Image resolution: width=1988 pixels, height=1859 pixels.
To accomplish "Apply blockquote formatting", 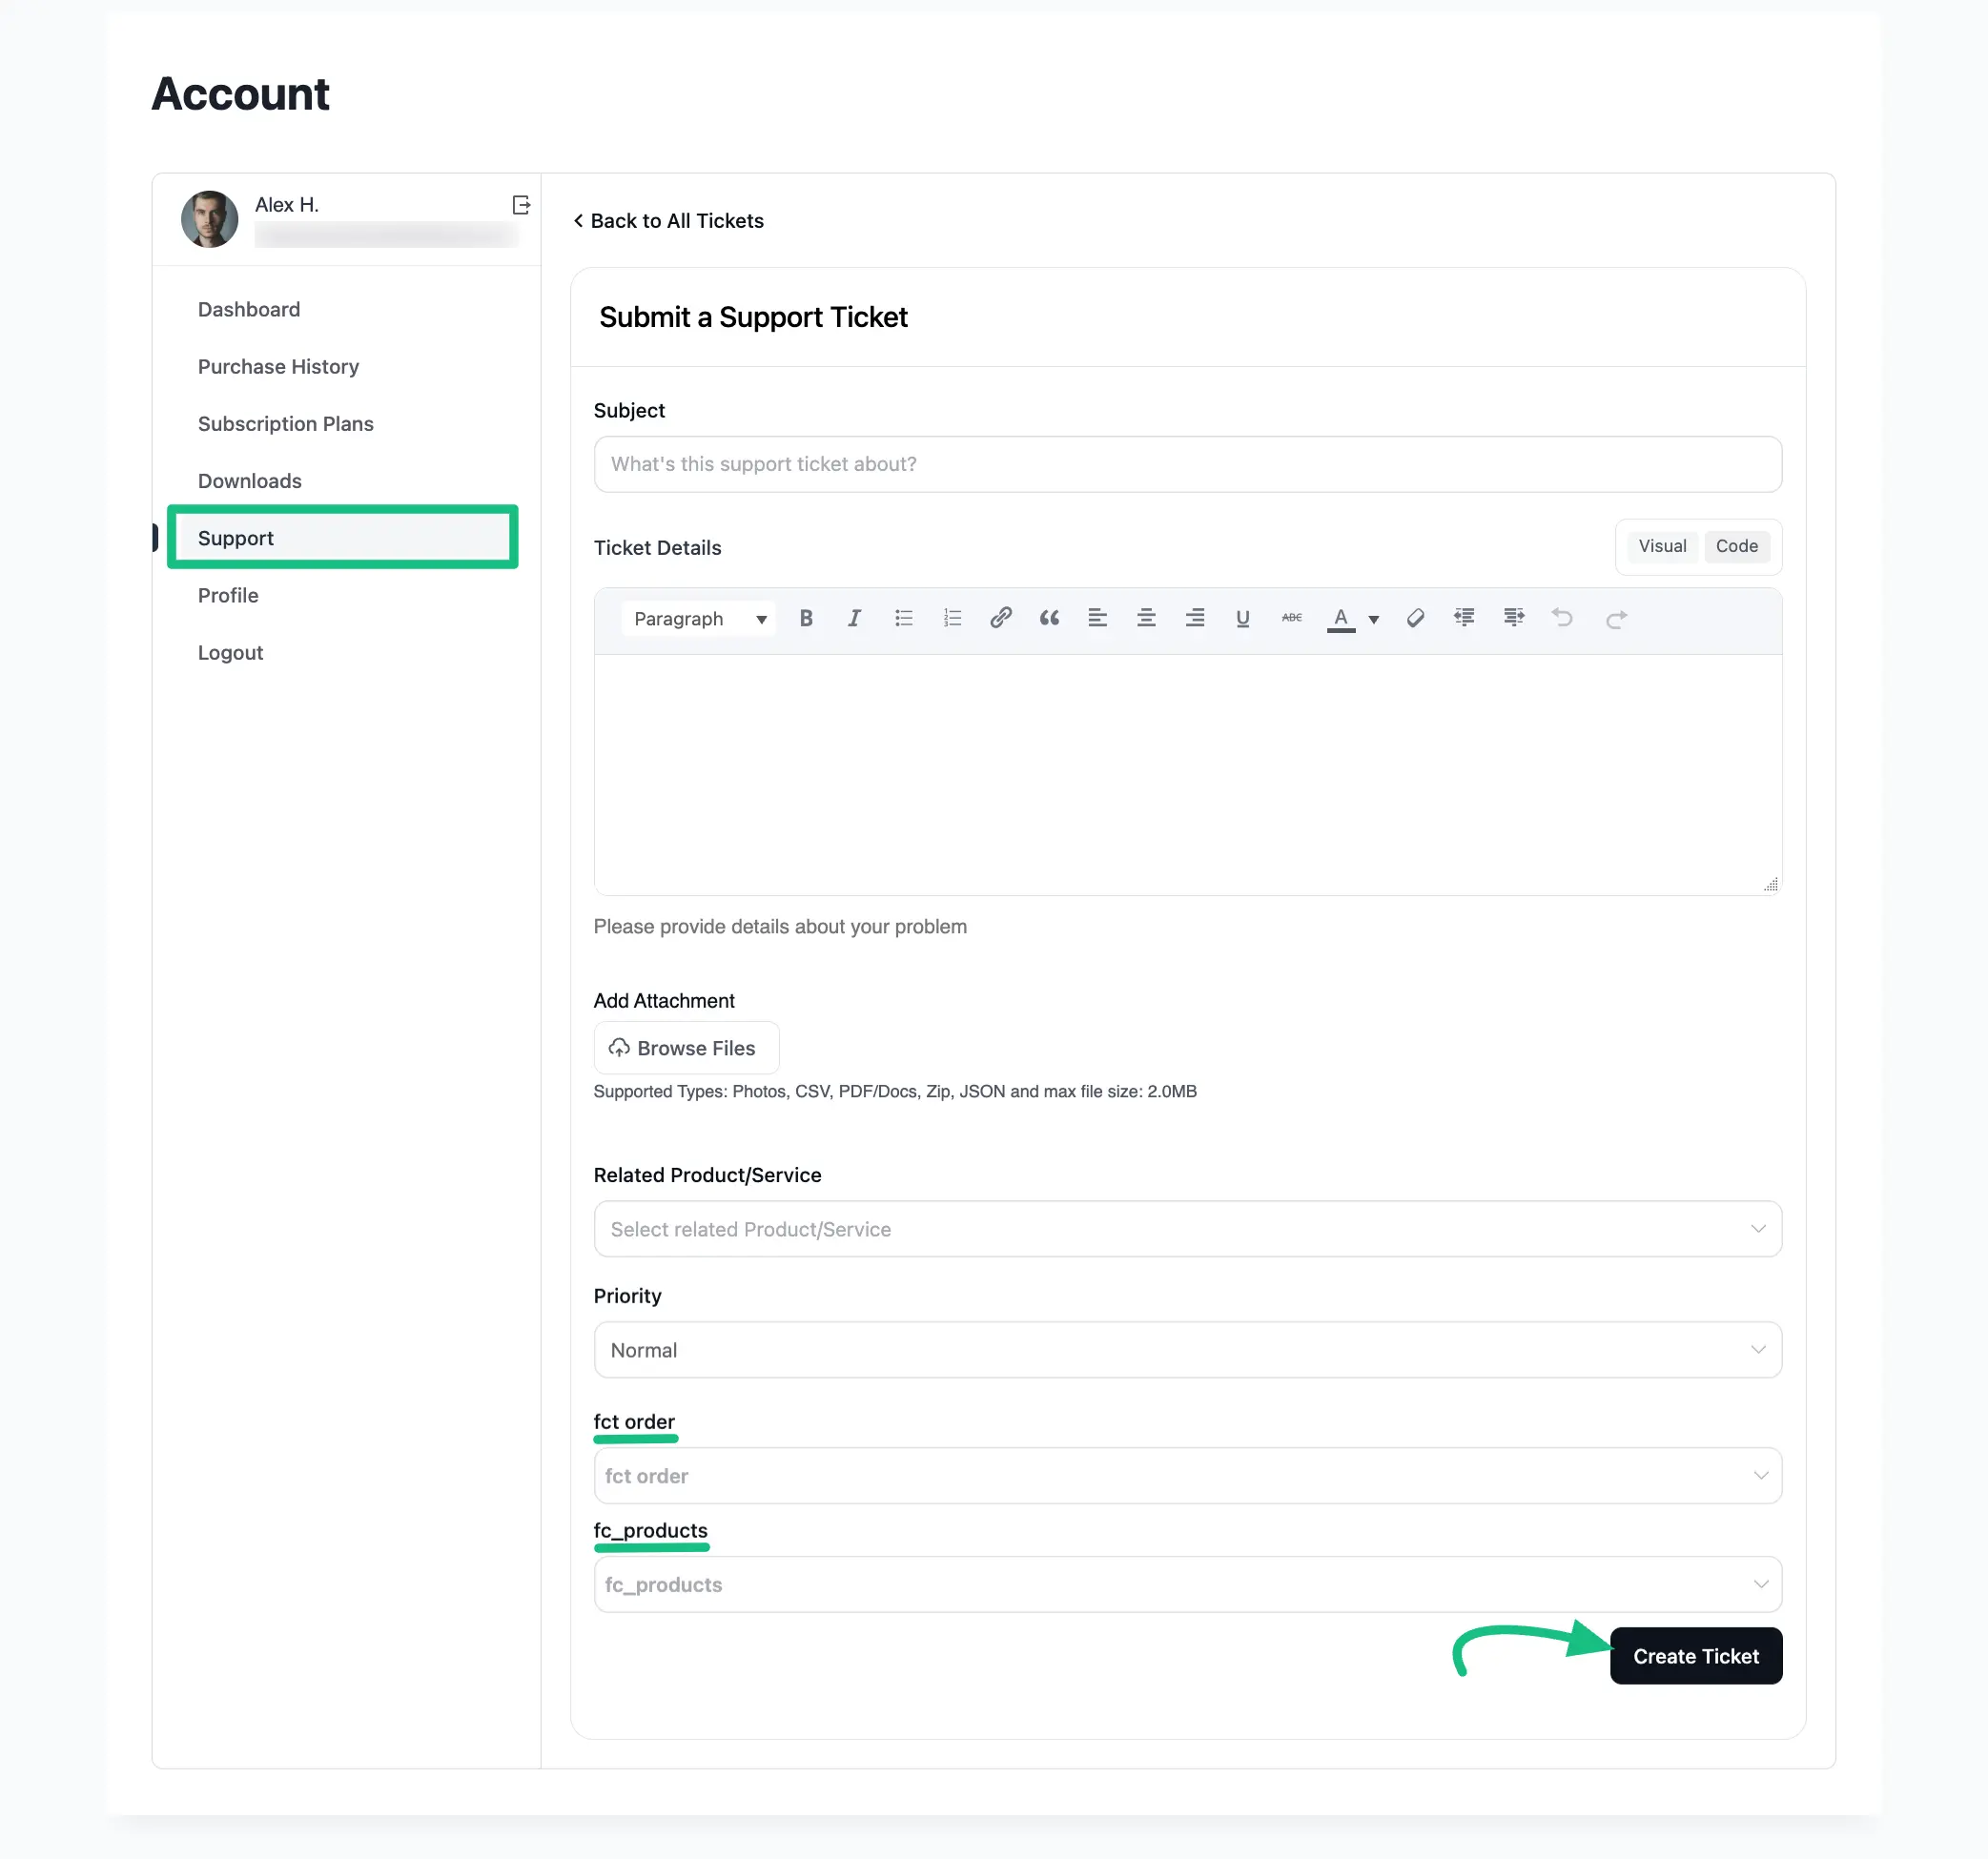I will click(x=1049, y=618).
